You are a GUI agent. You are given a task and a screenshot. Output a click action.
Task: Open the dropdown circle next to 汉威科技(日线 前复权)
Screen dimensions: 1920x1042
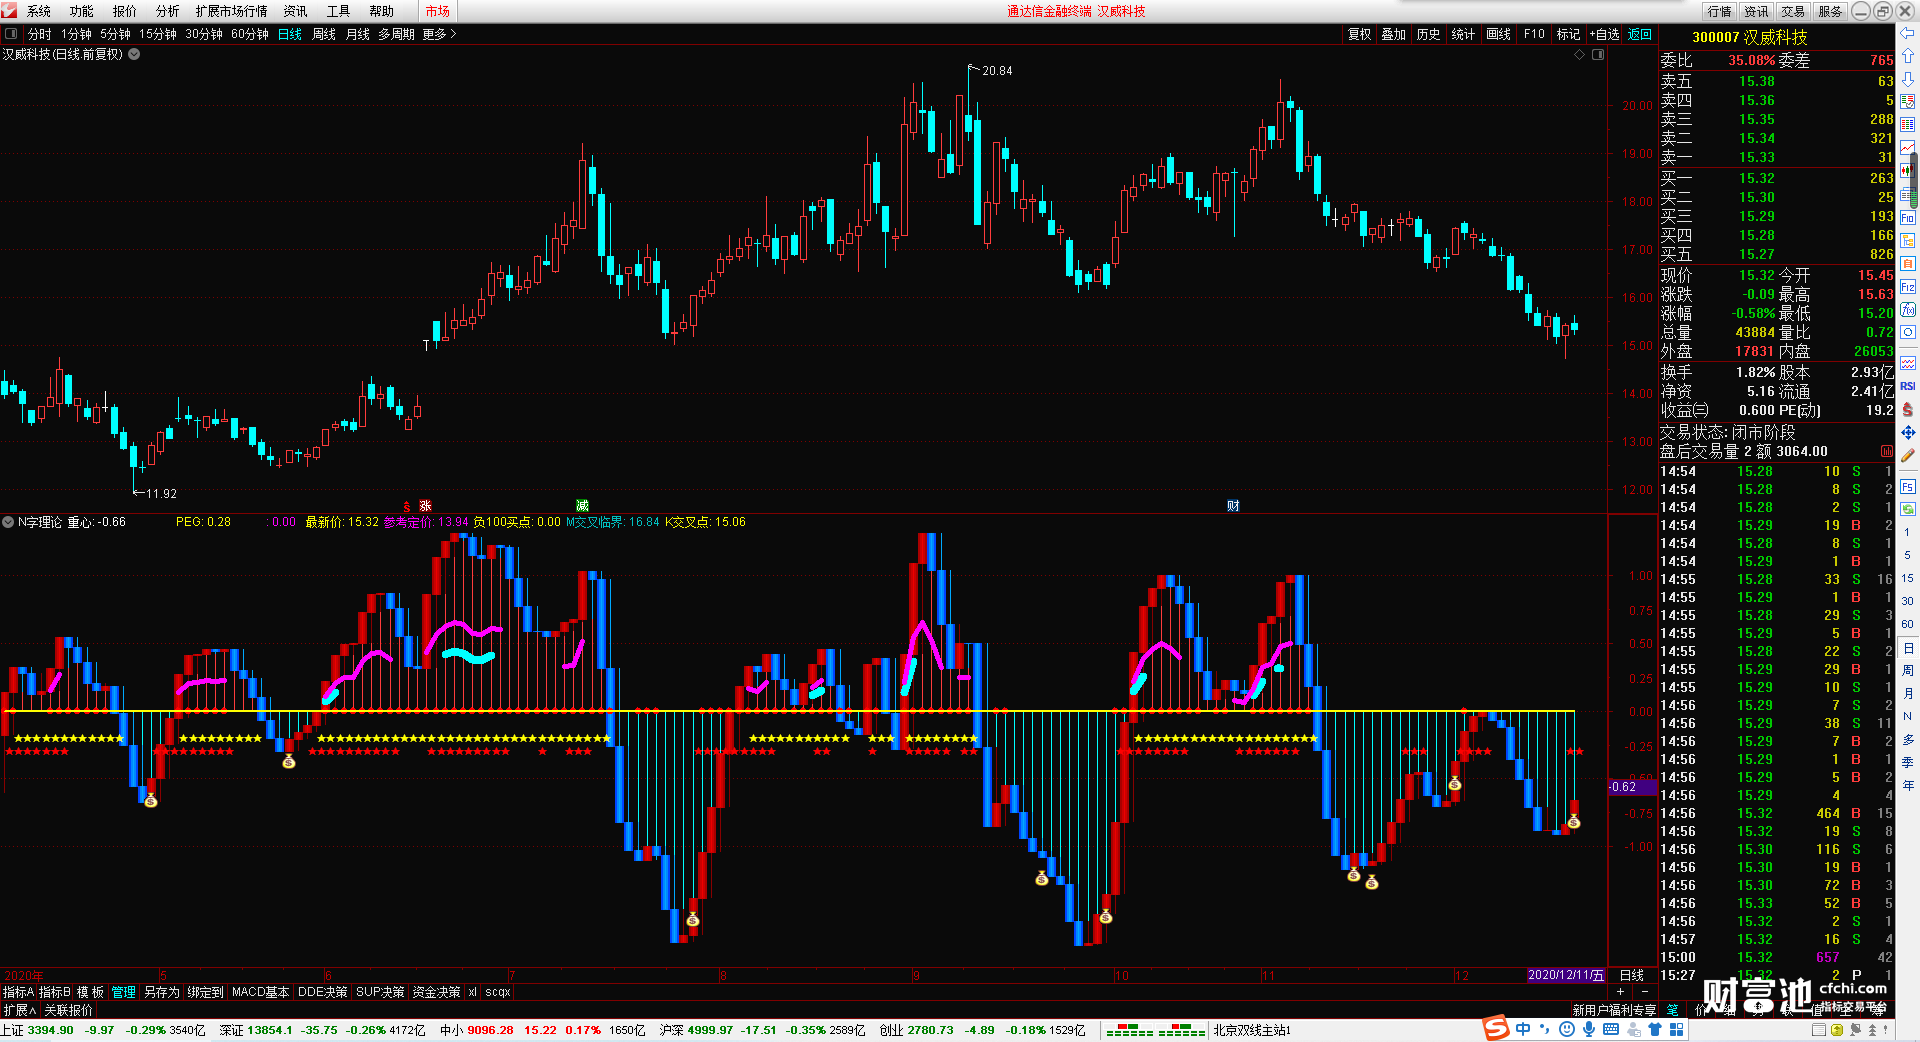pos(134,54)
